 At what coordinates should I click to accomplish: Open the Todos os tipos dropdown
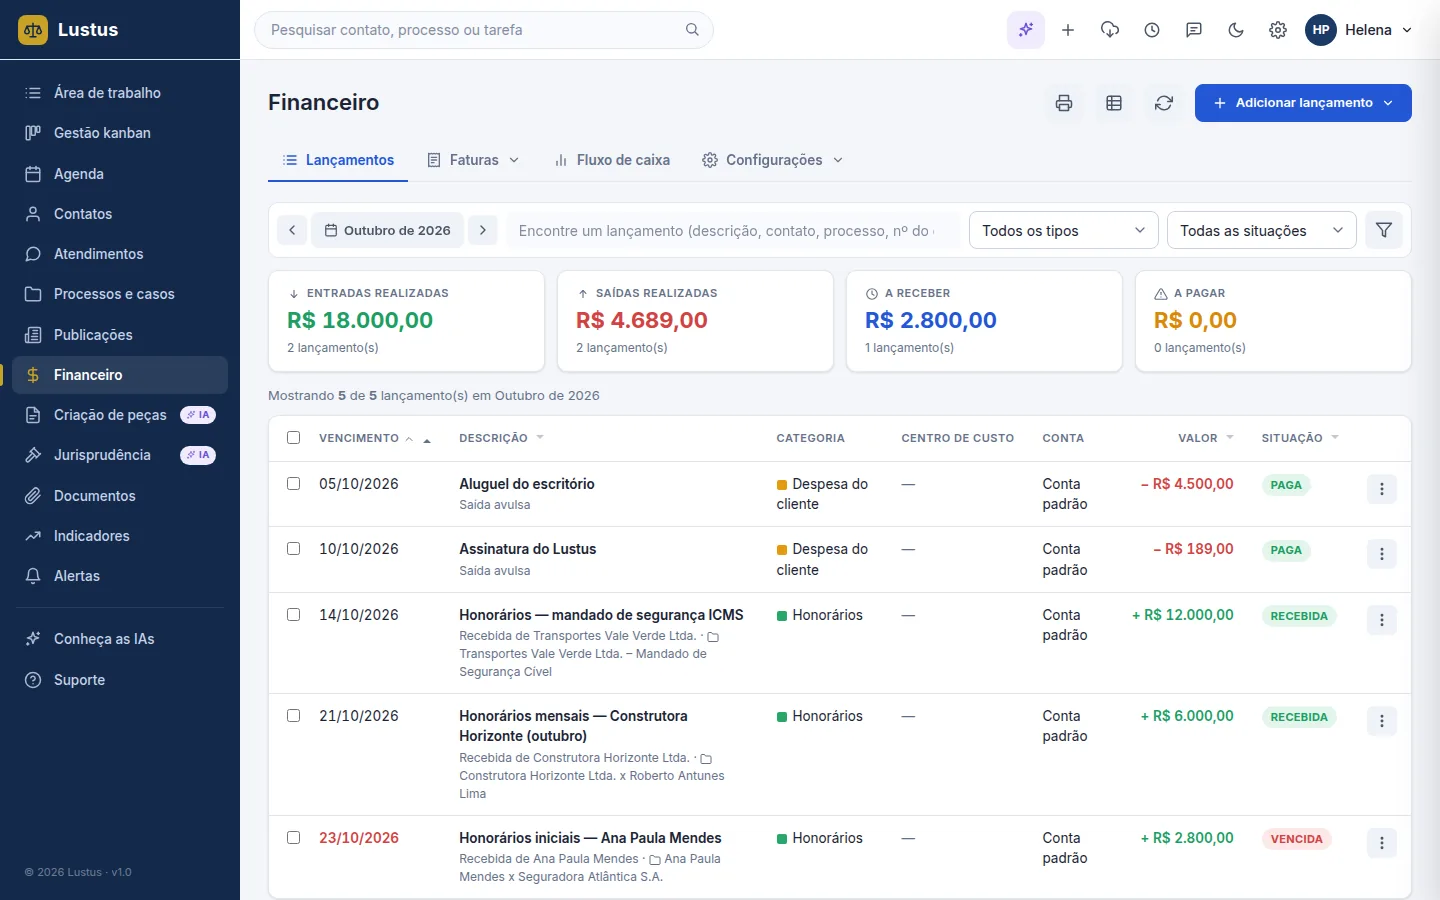pos(1064,230)
